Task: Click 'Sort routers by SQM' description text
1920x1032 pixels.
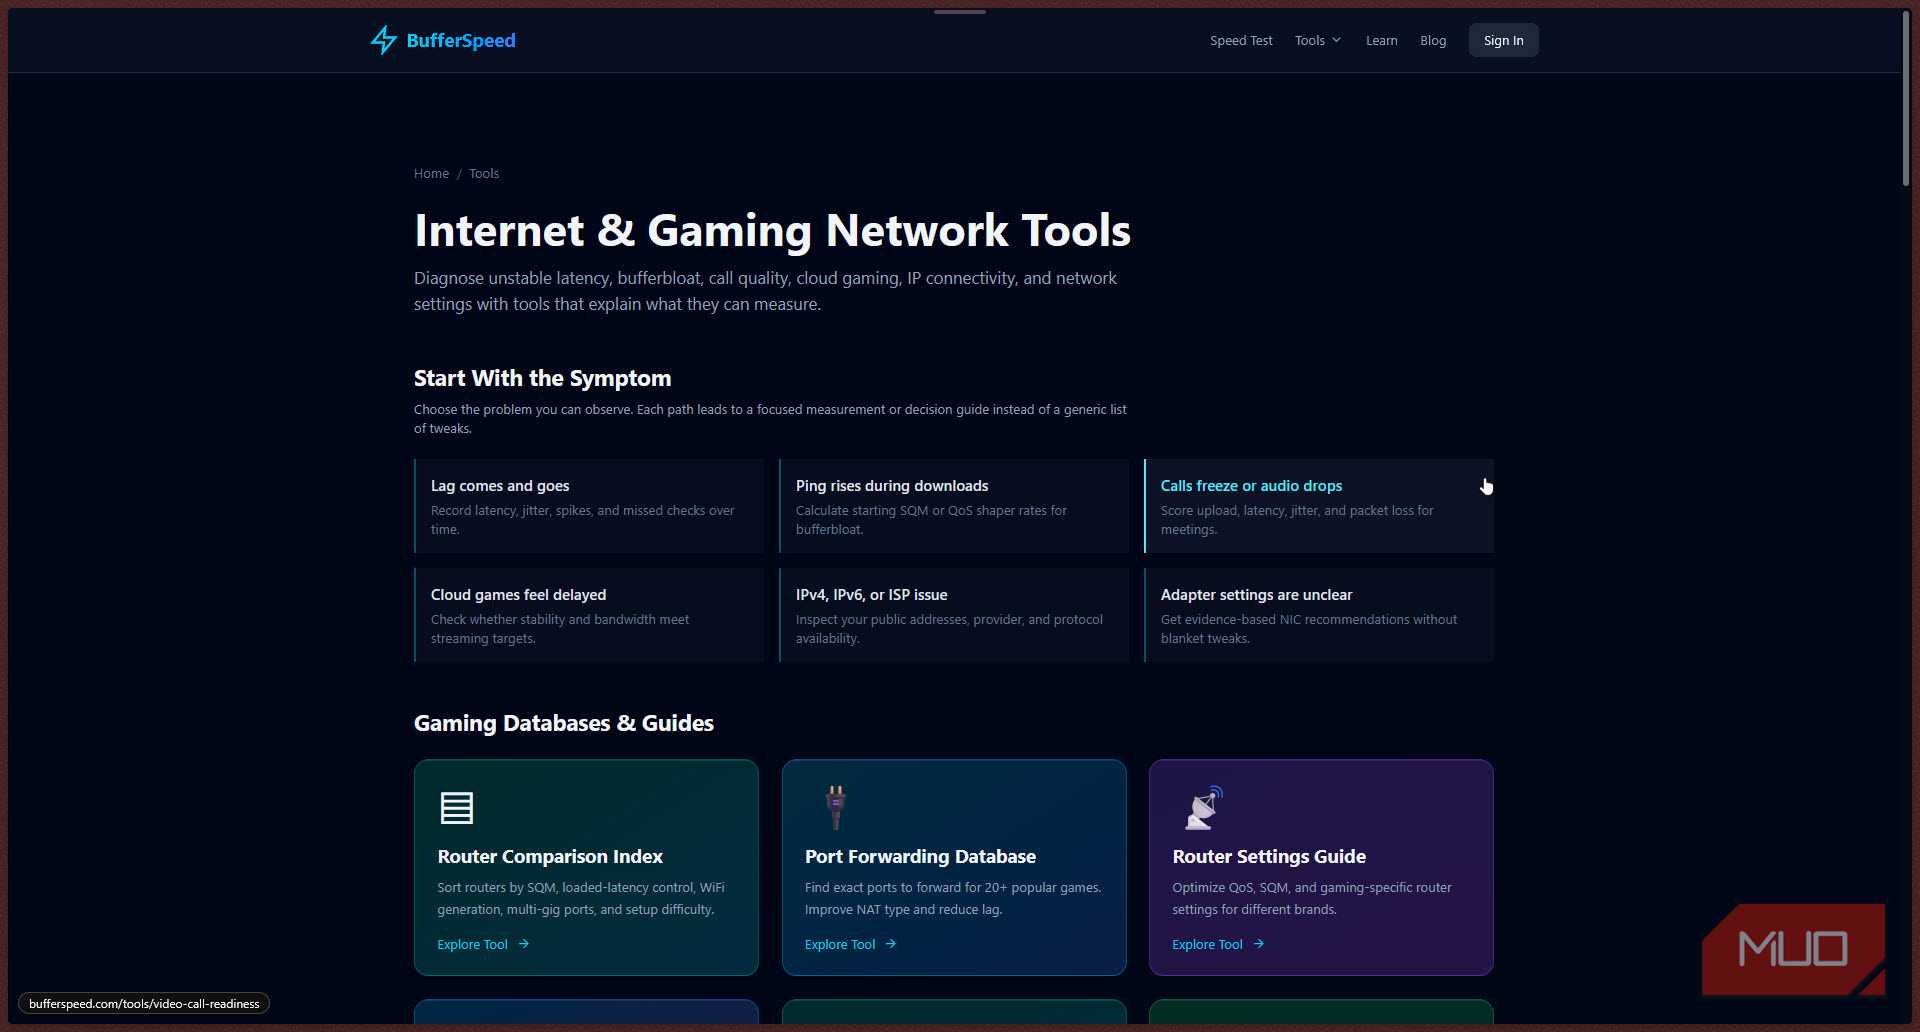Action: pyautogui.click(x=581, y=898)
